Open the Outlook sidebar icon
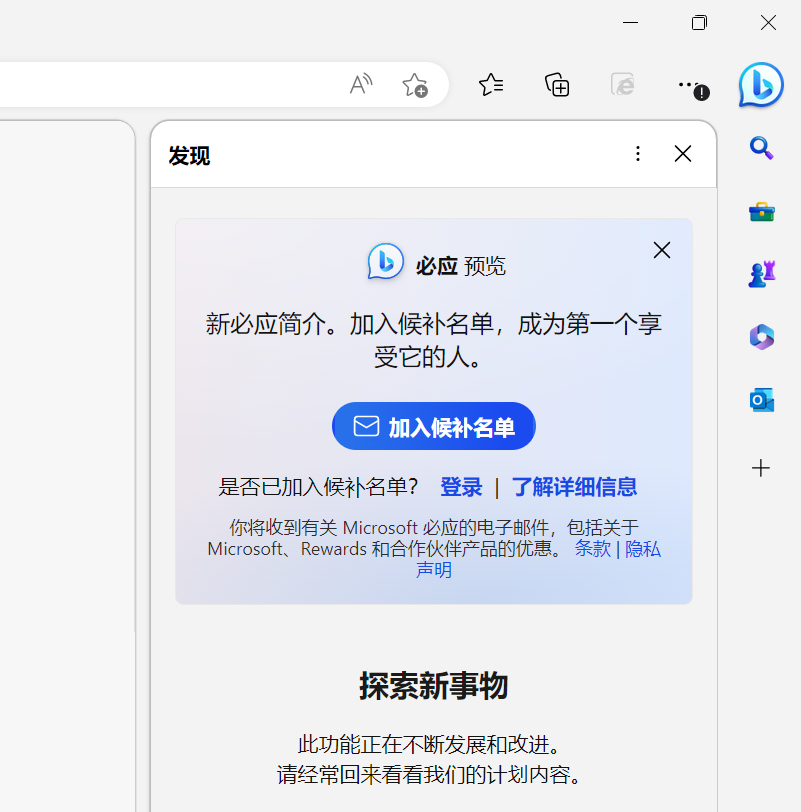Screen dimensions: 801x812 tap(762, 400)
